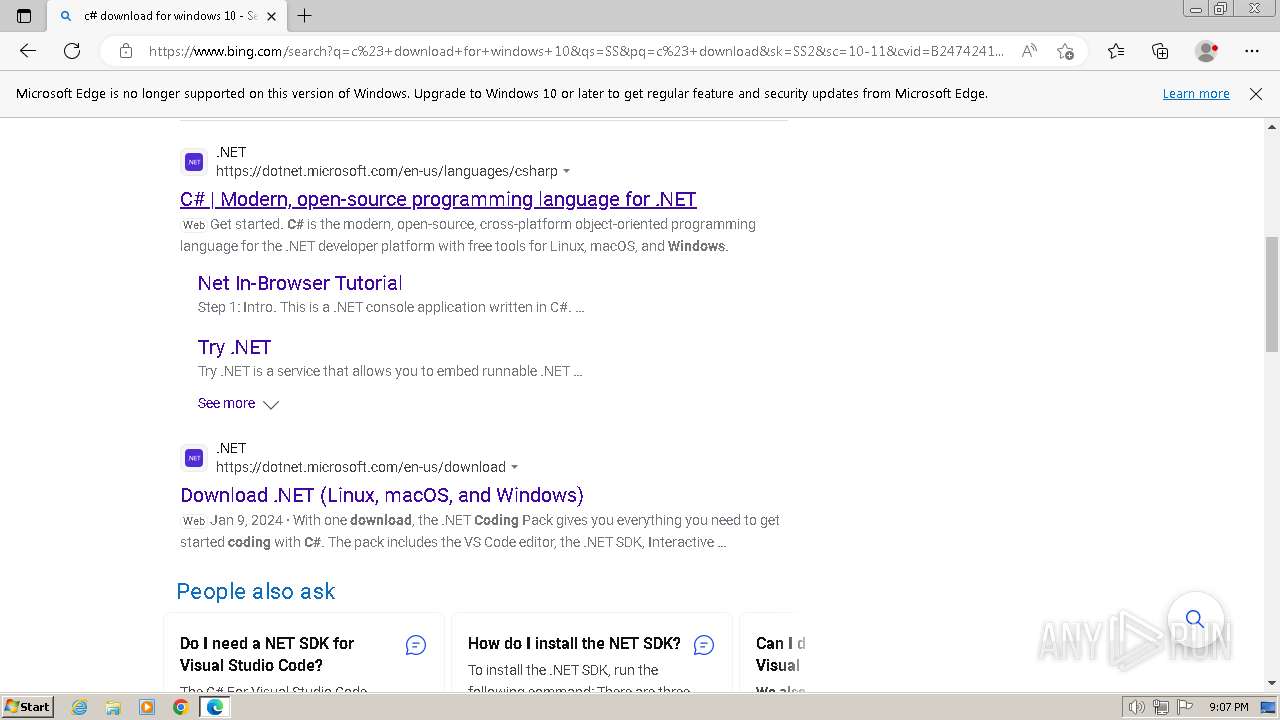Click chat icon on NET SDK for VS Code card
Screen dimensions: 1280x720
[416, 645]
